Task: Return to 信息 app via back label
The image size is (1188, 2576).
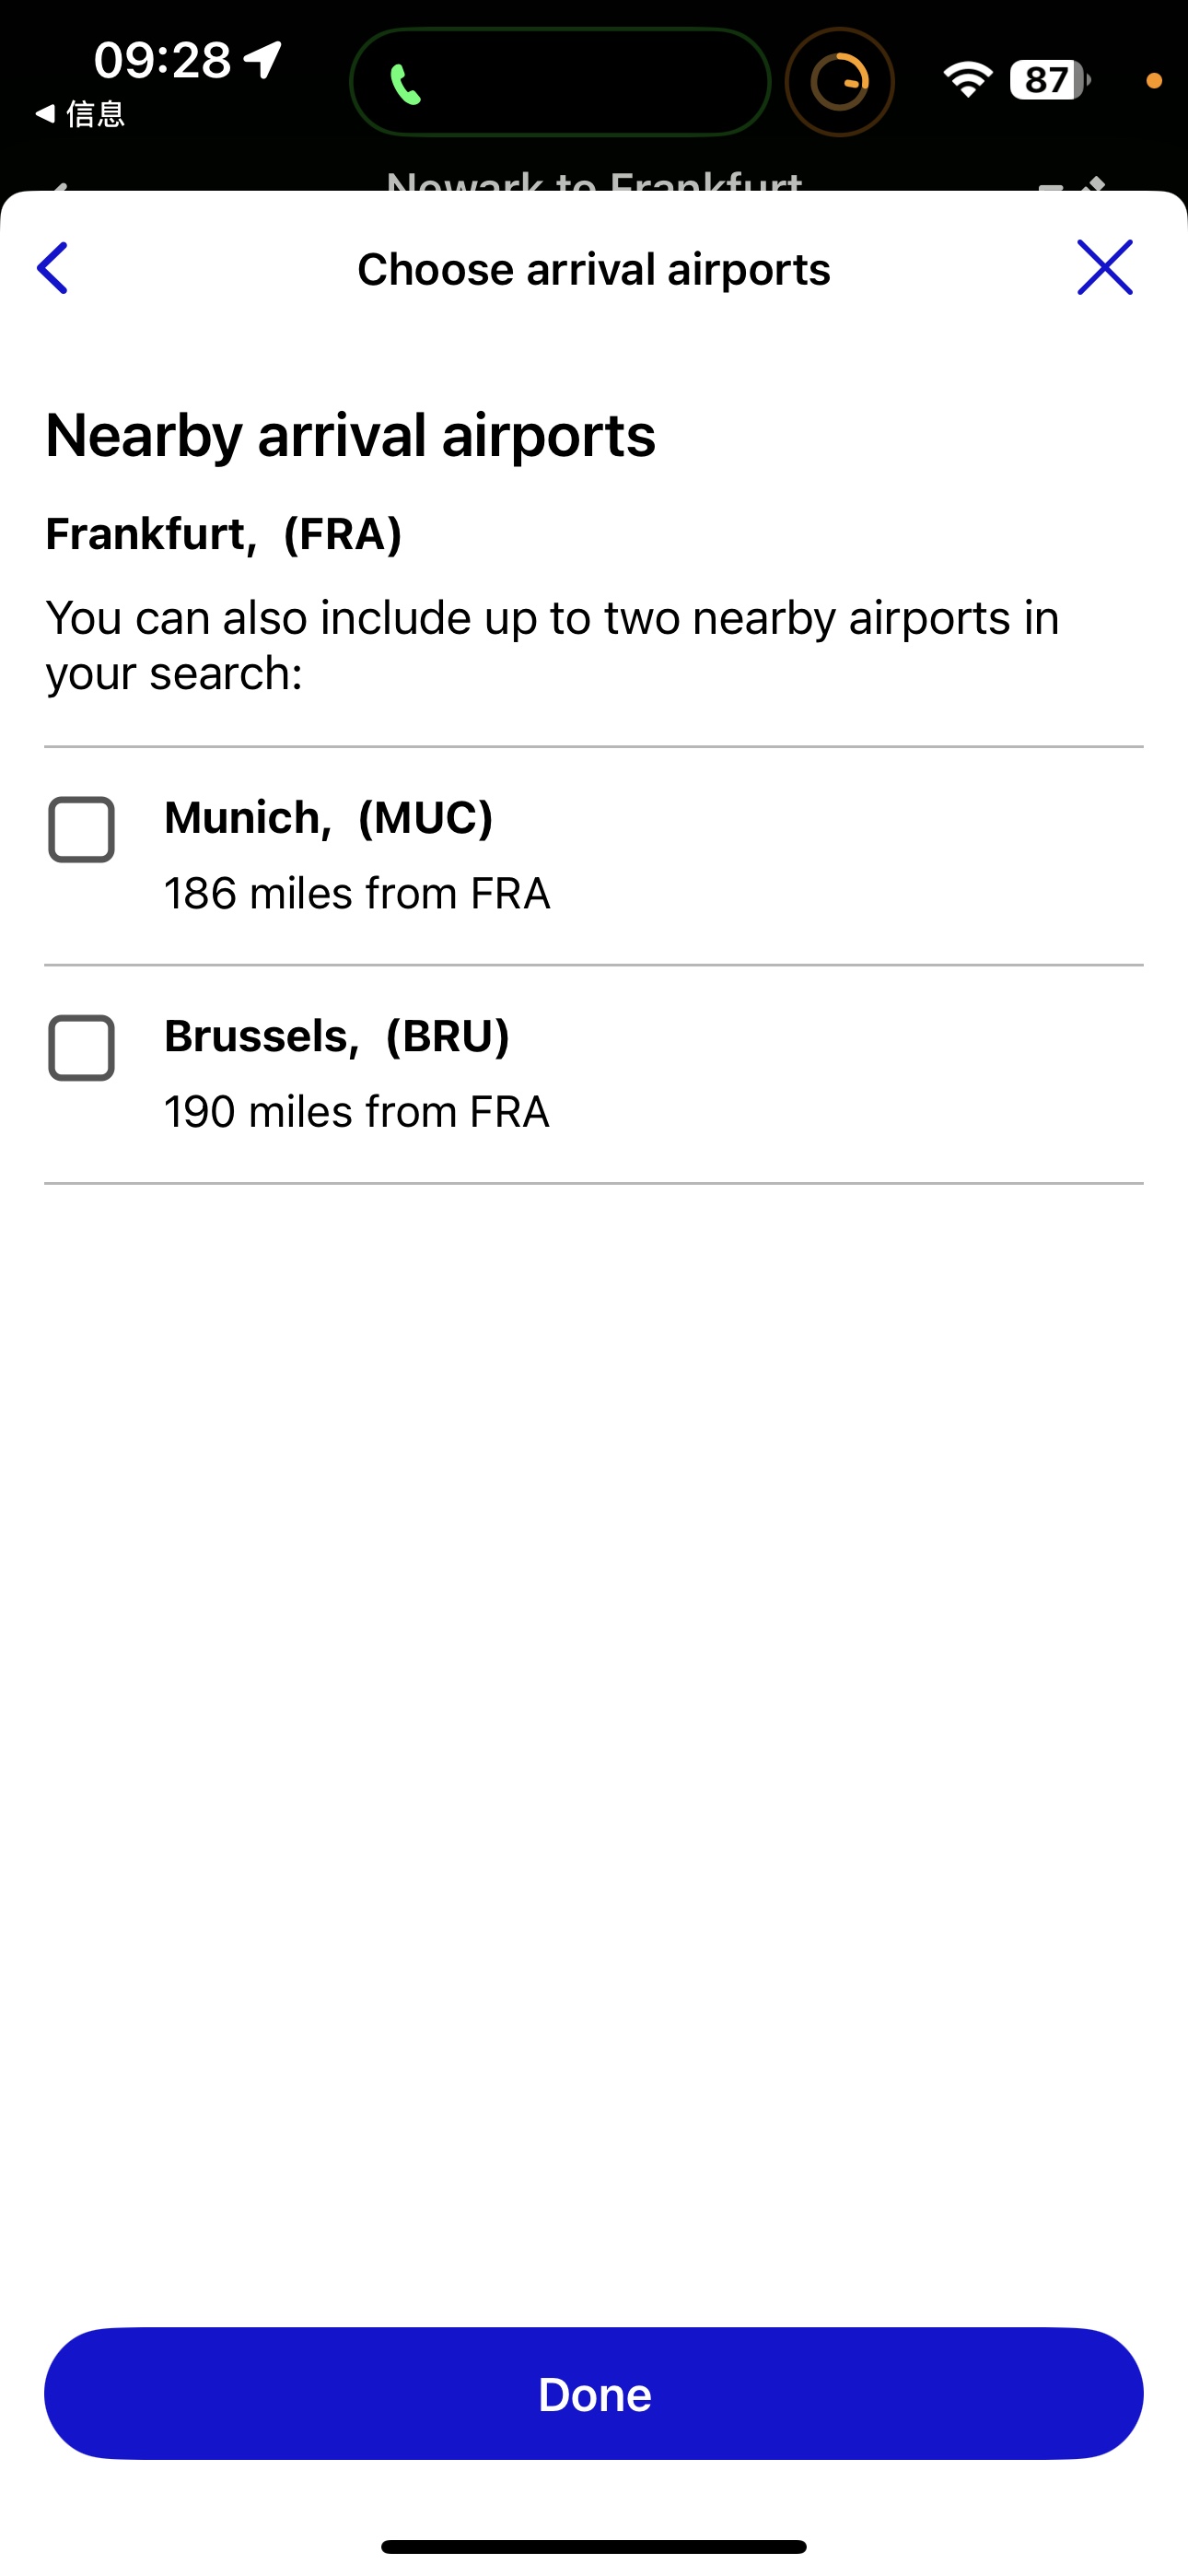Action: coord(80,114)
